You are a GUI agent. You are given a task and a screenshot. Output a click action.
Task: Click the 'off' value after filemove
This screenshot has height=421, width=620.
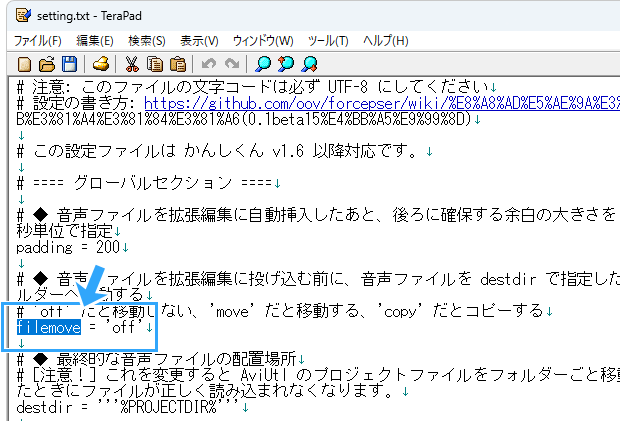point(124,327)
